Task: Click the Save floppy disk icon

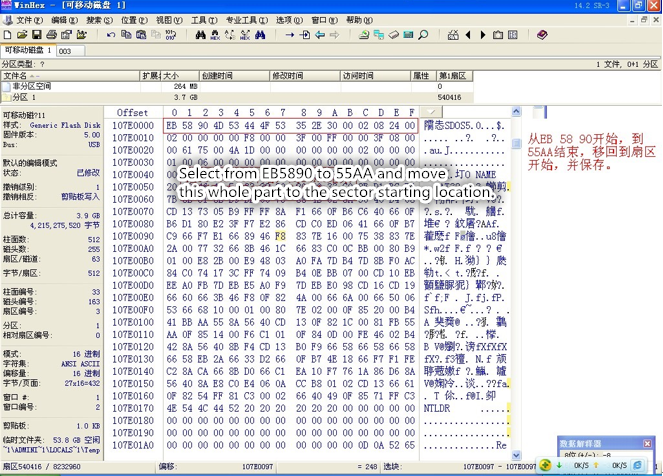Action: [x=37, y=35]
